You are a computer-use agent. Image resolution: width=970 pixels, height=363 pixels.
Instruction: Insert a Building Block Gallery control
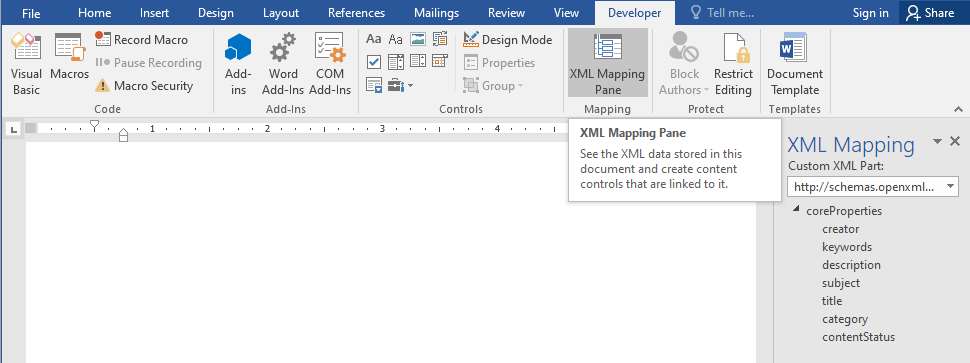click(x=440, y=40)
